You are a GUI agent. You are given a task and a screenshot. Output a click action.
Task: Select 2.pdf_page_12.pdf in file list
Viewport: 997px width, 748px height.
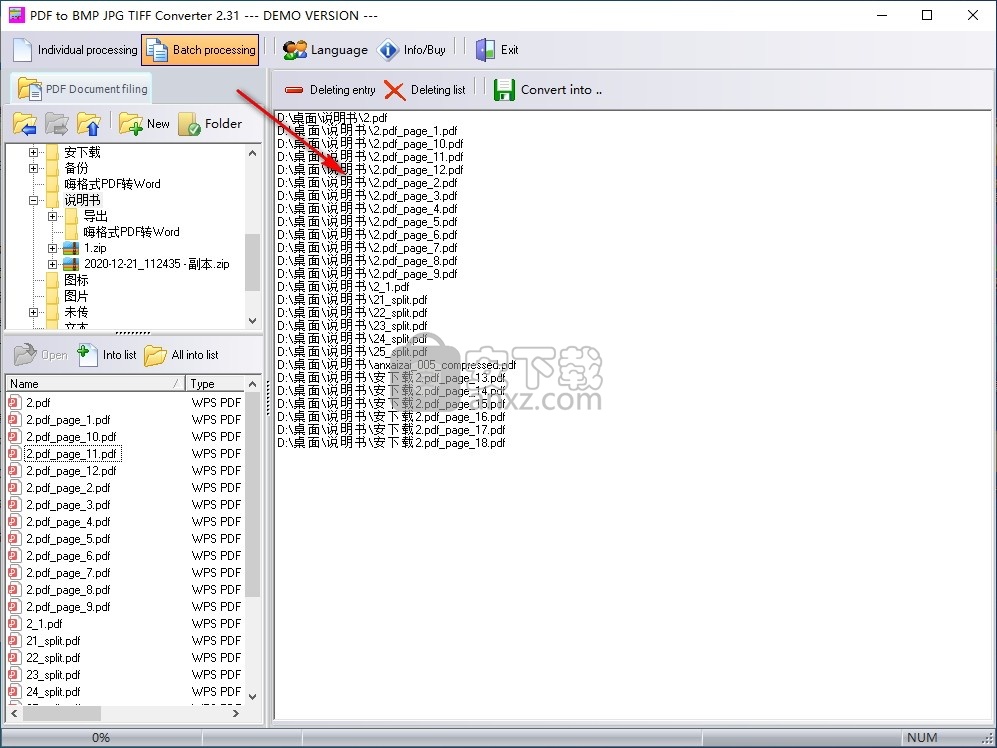pos(71,471)
